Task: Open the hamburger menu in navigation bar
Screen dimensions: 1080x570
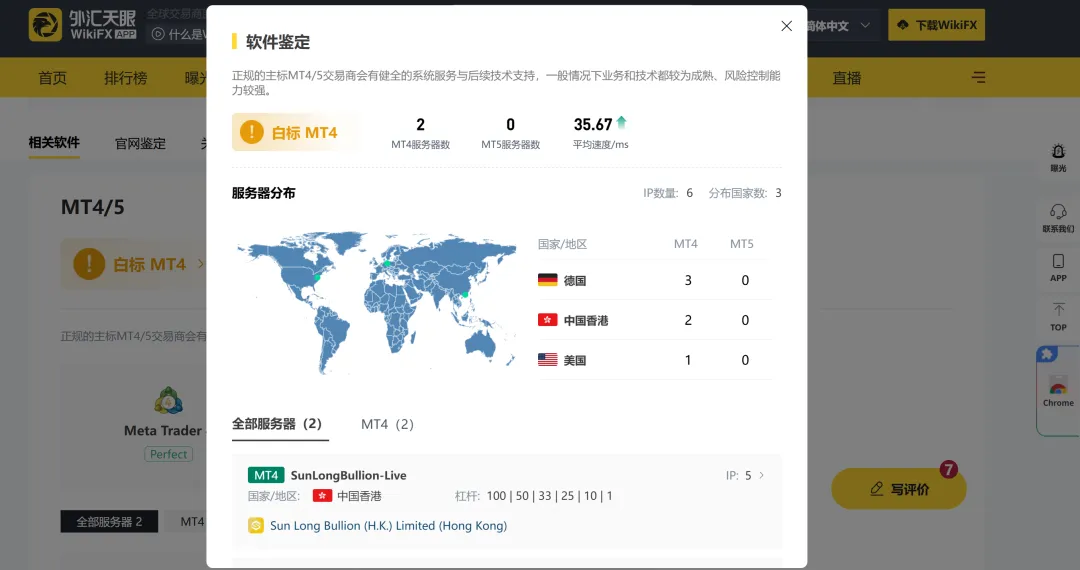Action: point(978,77)
